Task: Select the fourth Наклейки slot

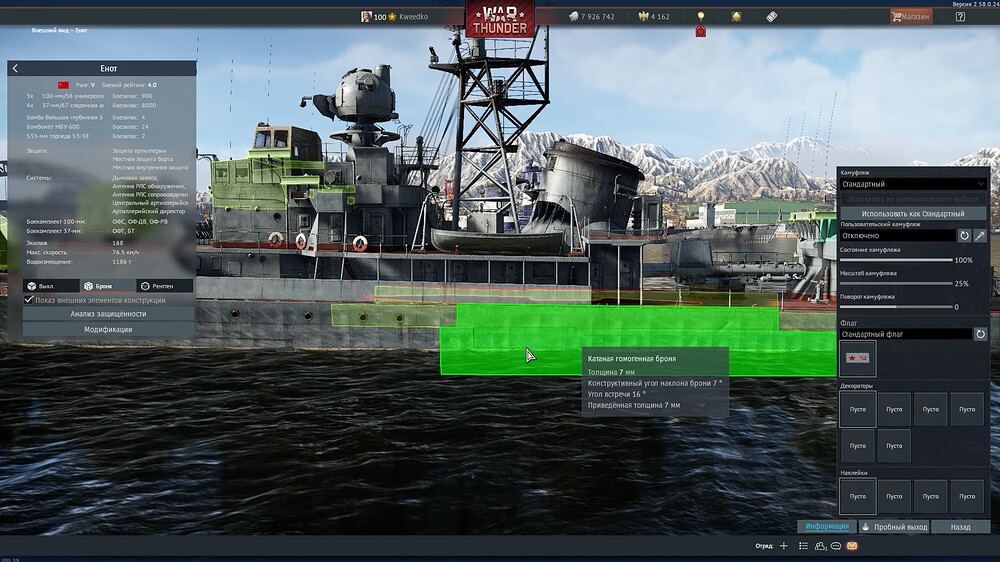Action: coord(967,496)
